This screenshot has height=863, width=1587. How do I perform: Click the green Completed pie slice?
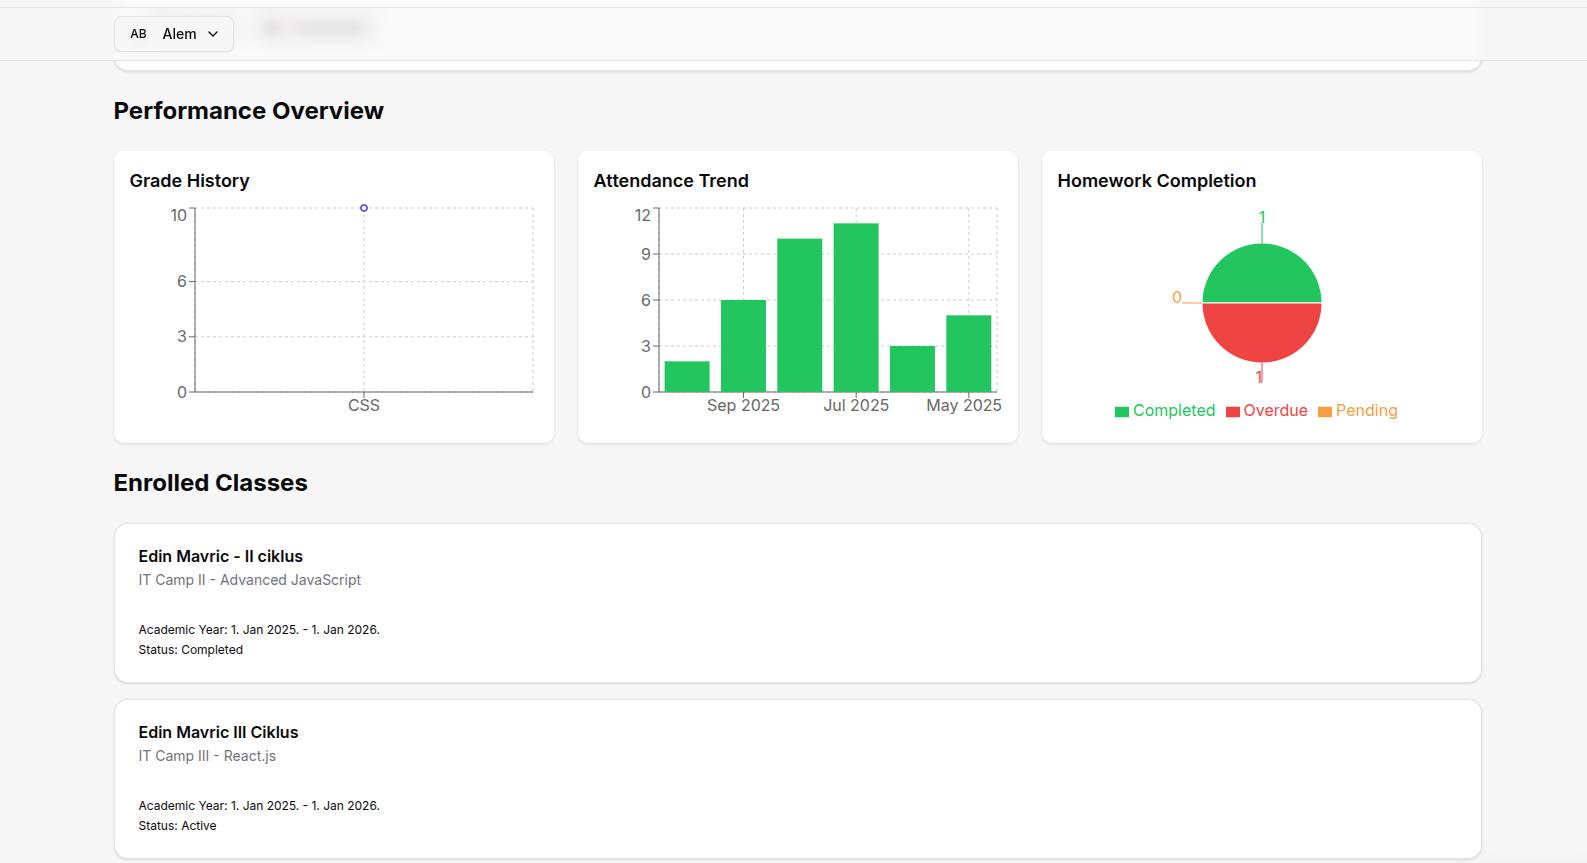1262,274
